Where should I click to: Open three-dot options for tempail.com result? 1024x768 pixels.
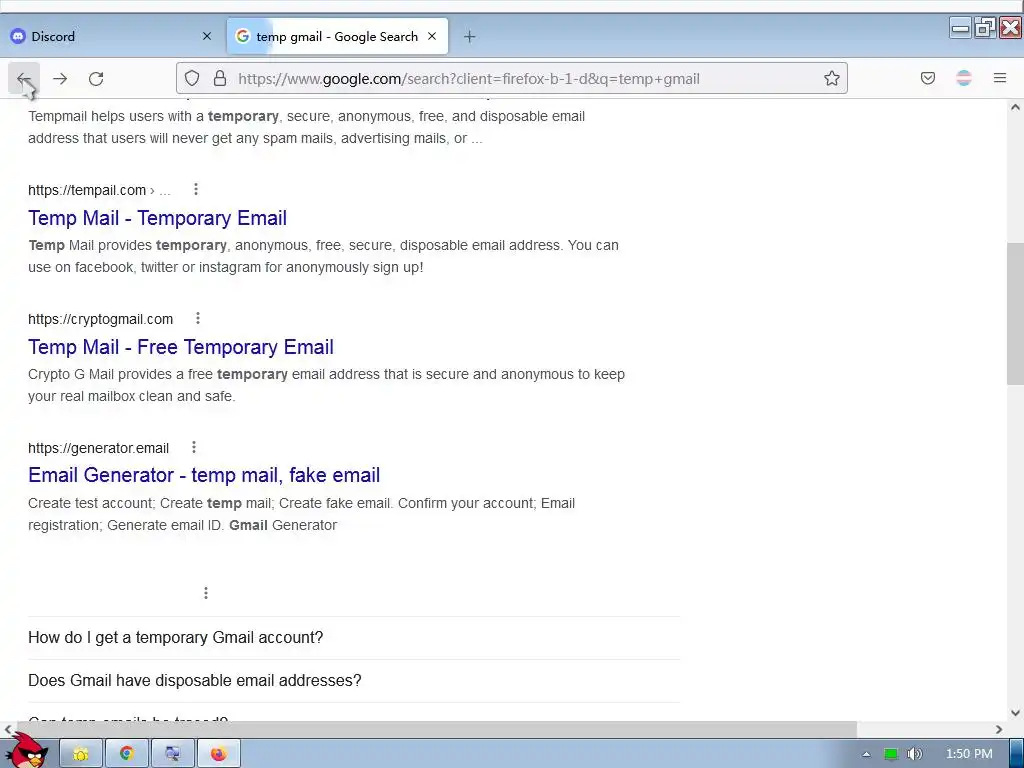[196, 189]
